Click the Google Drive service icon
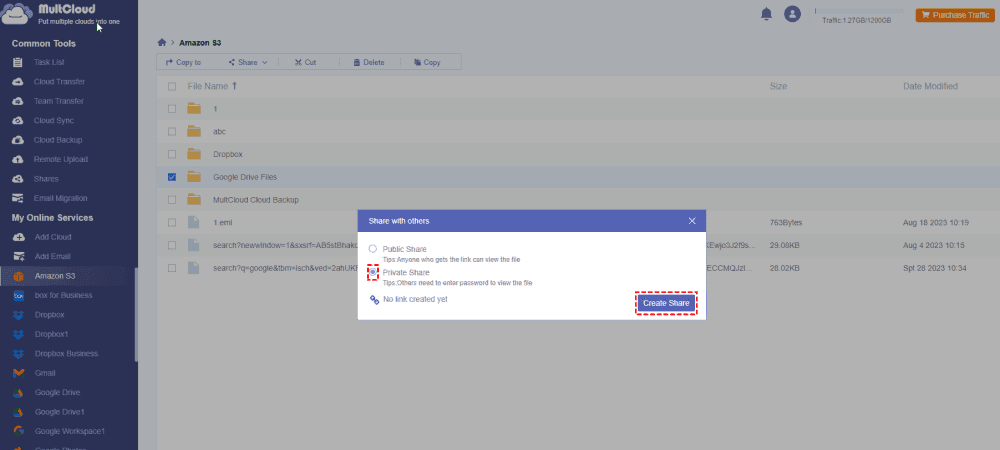This screenshot has width=1000, height=450. 19,393
